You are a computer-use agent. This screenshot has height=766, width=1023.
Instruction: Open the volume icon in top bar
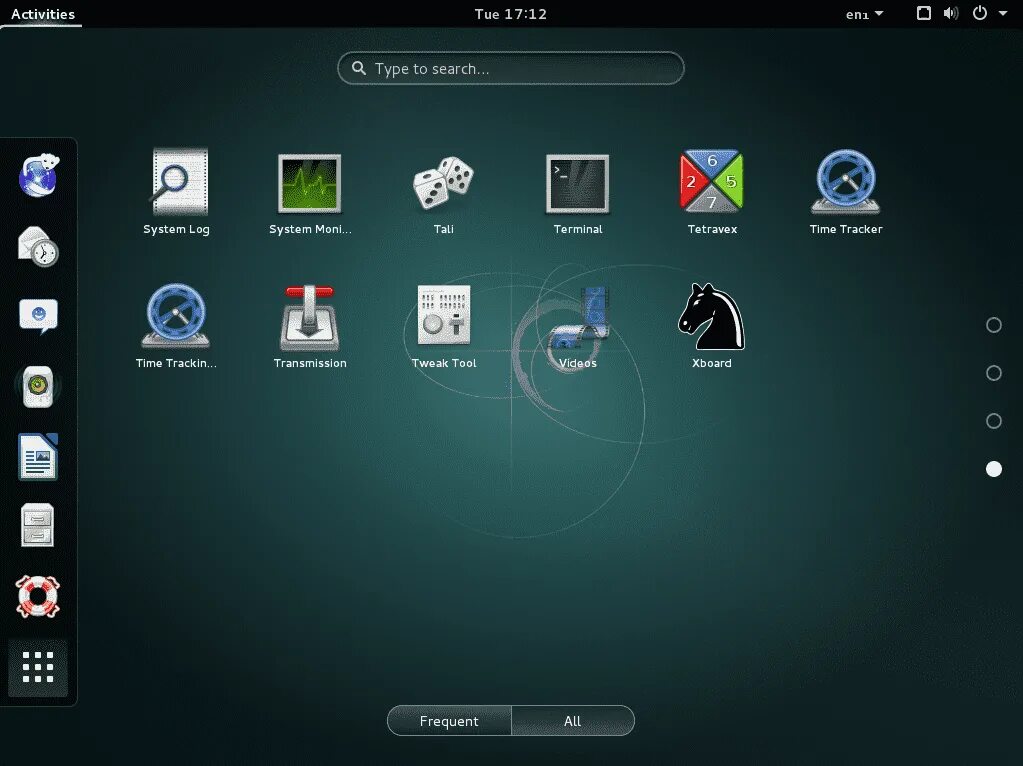click(951, 13)
